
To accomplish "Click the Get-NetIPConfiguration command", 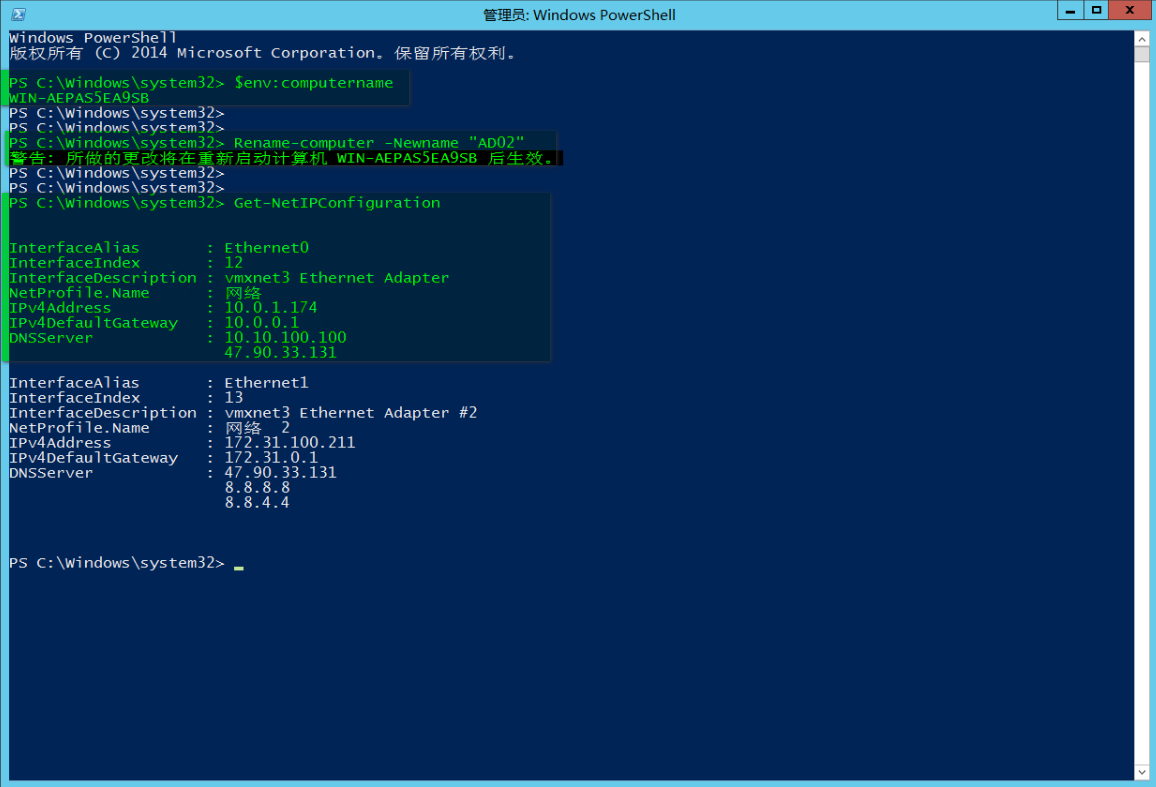I will 337,203.
